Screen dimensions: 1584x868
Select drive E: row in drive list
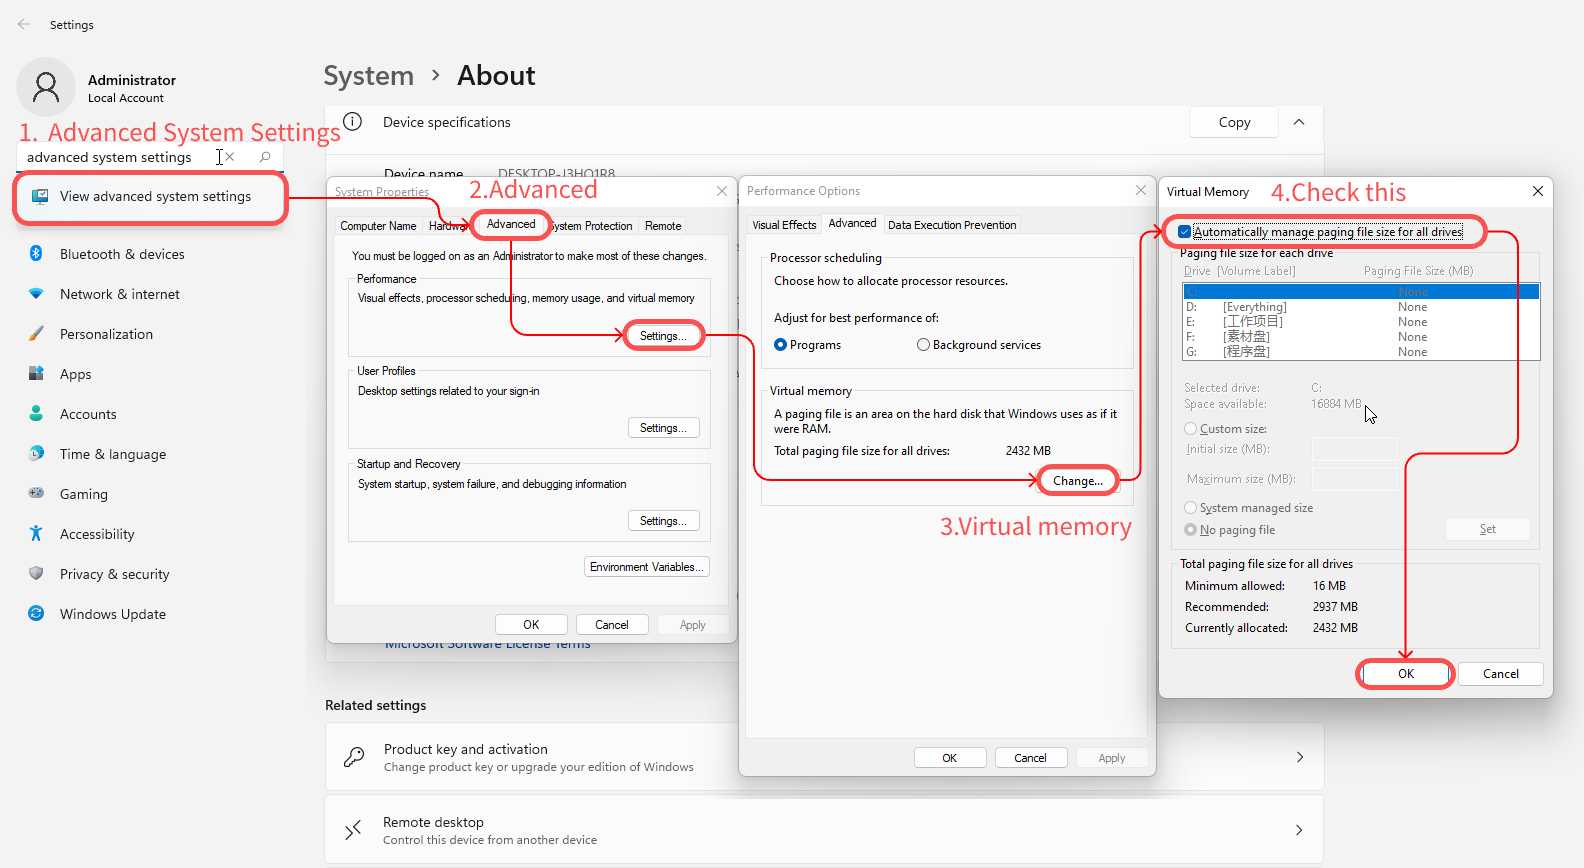[1361, 322]
